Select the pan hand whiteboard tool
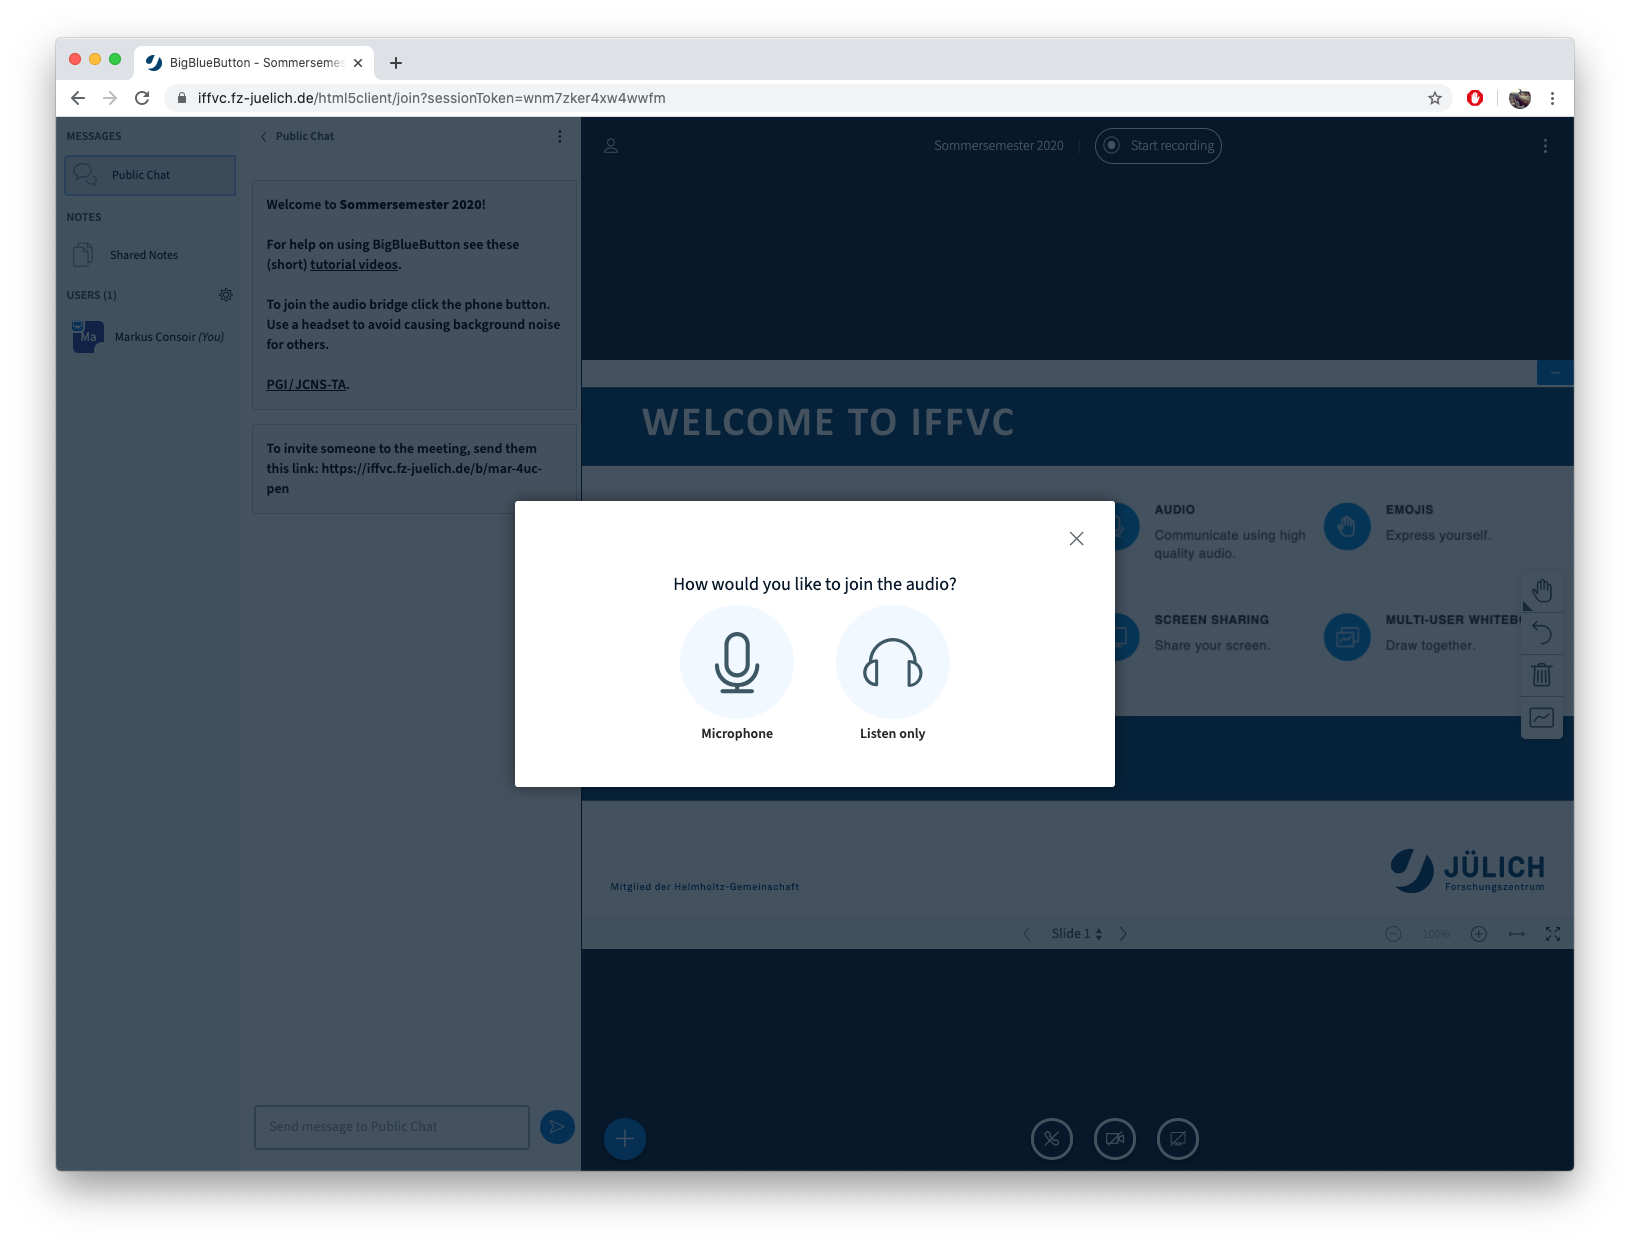Image resolution: width=1630 pixels, height=1245 pixels. [1542, 591]
